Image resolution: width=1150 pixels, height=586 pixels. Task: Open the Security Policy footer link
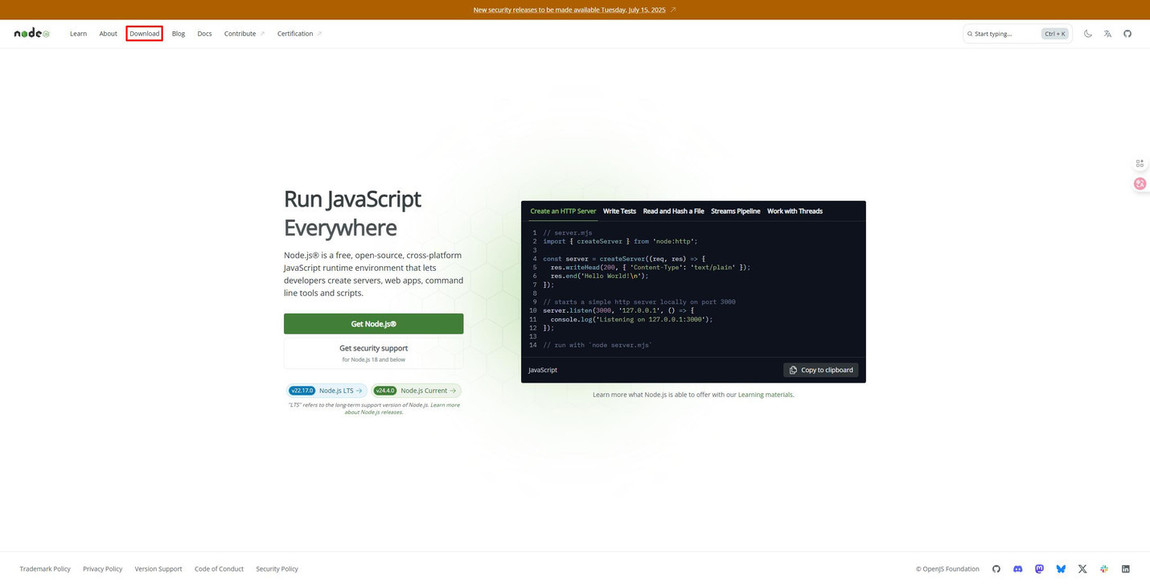point(277,569)
